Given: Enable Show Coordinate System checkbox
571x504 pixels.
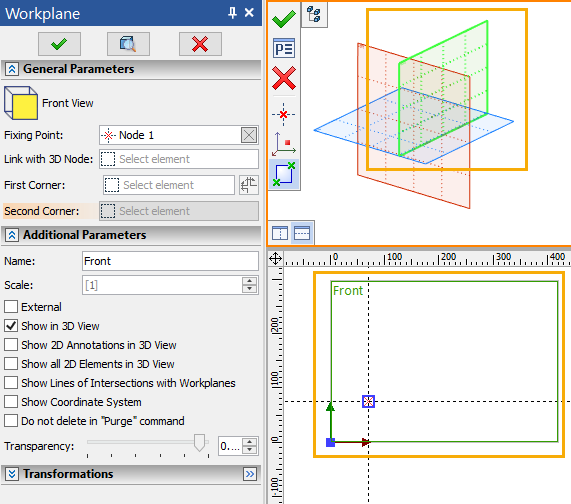Looking at the screenshot, I should click(x=11, y=401).
